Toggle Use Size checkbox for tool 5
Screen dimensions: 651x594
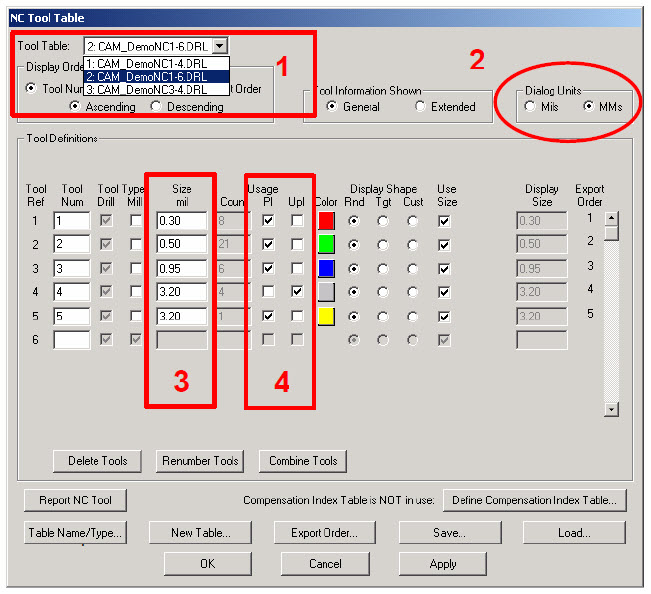pyautogui.click(x=444, y=317)
